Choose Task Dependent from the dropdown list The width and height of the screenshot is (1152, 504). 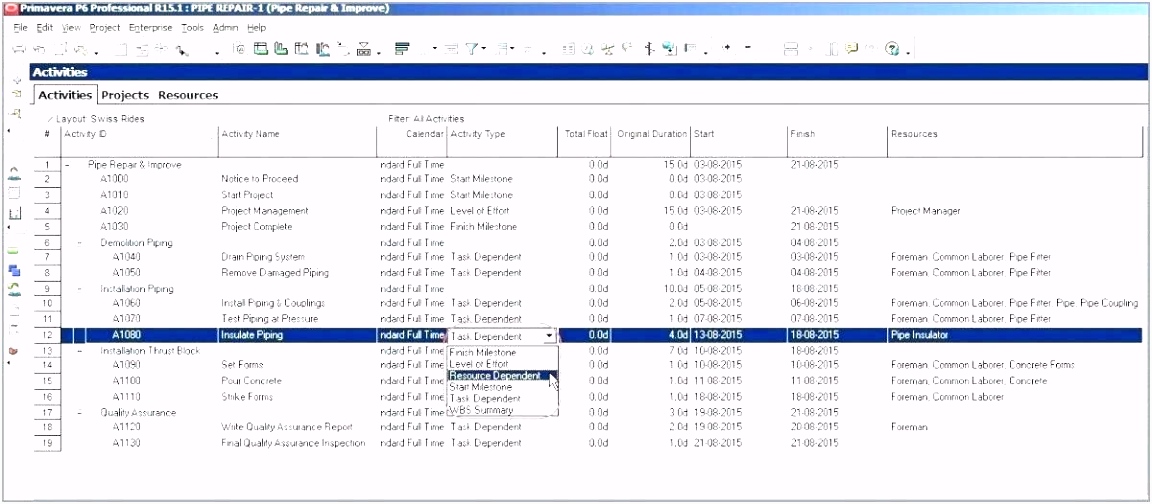point(503,398)
